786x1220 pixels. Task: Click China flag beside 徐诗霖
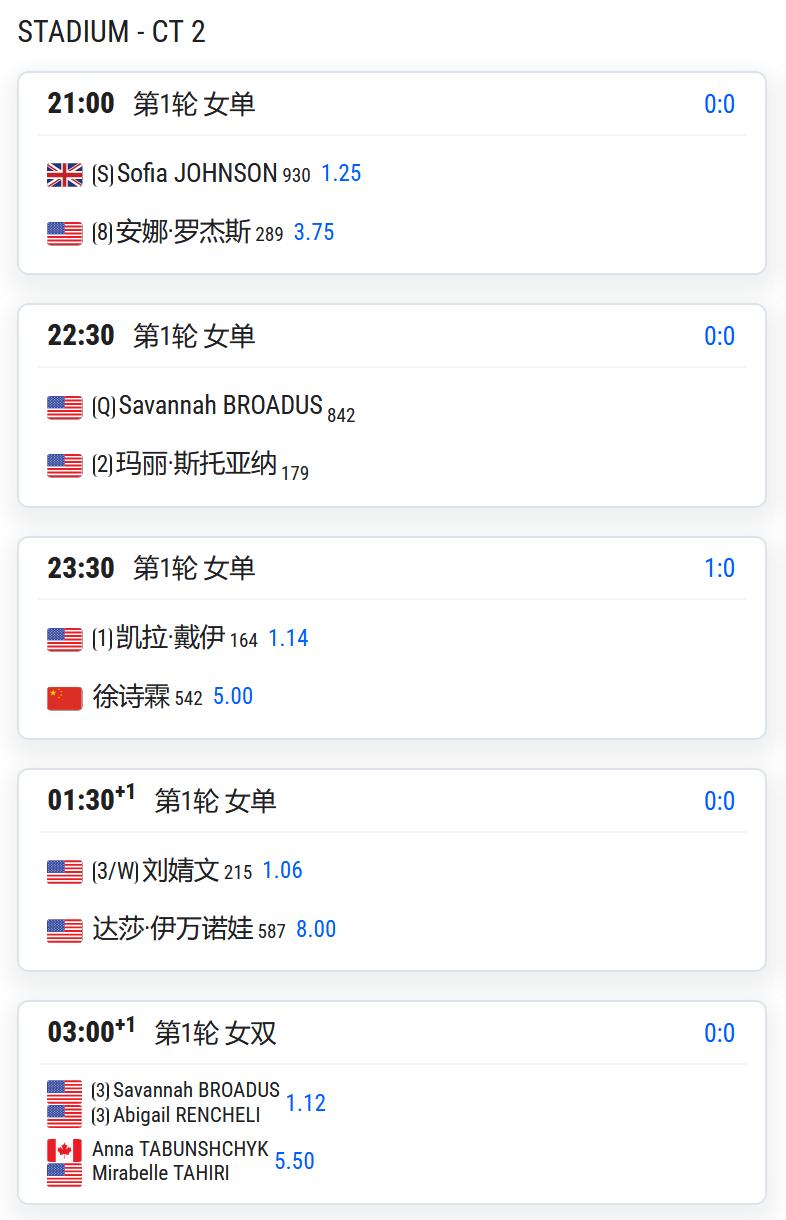coord(65,698)
